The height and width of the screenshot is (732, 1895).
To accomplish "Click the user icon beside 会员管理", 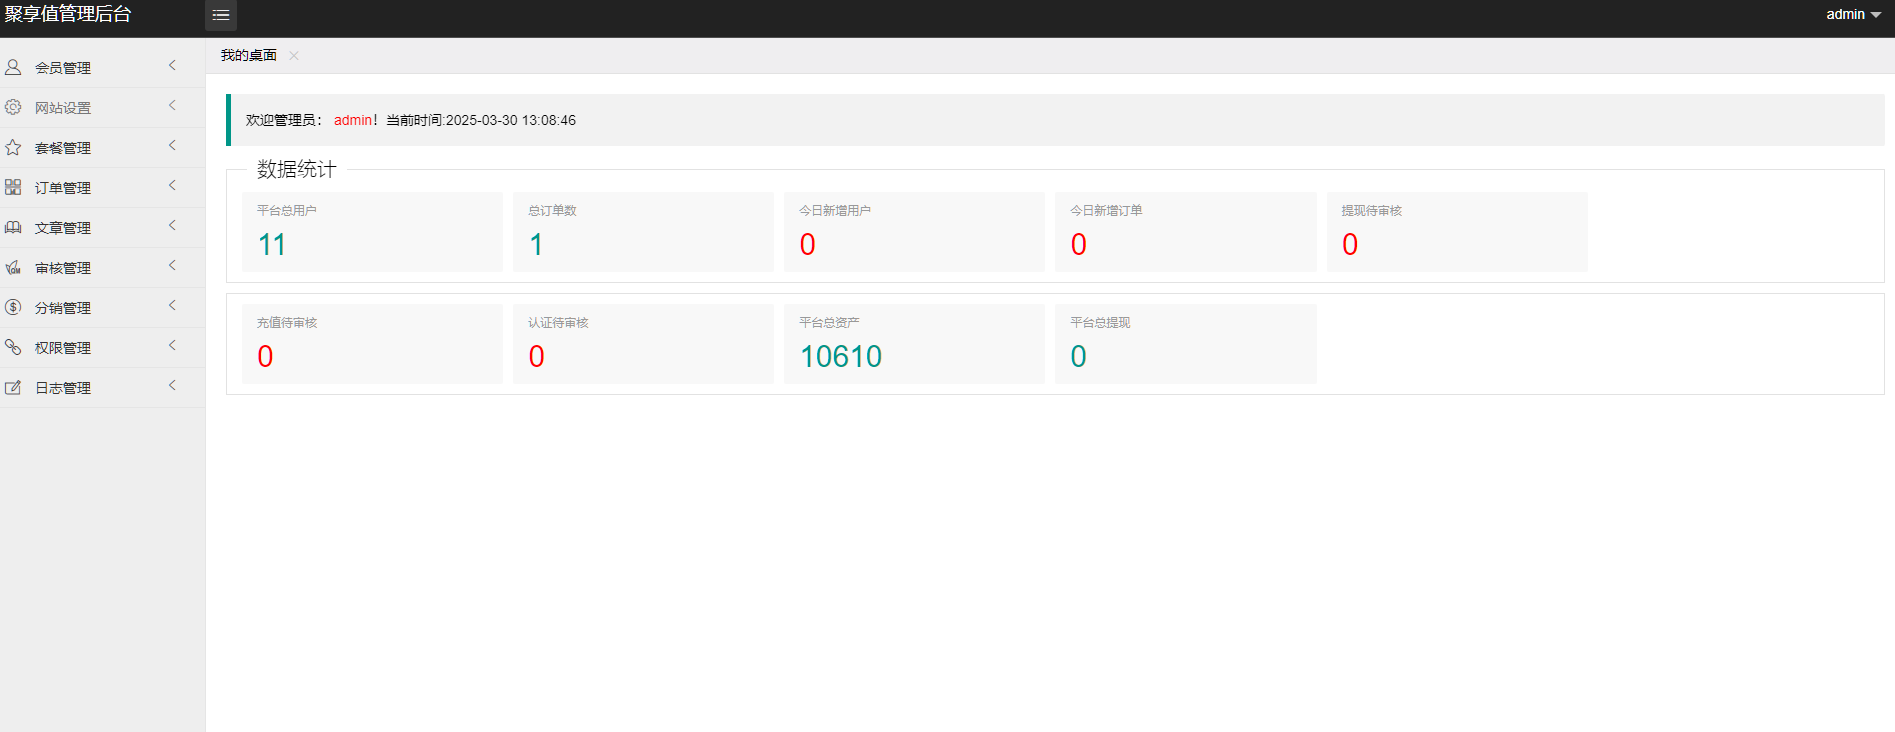I will click(x=13, y=67).
